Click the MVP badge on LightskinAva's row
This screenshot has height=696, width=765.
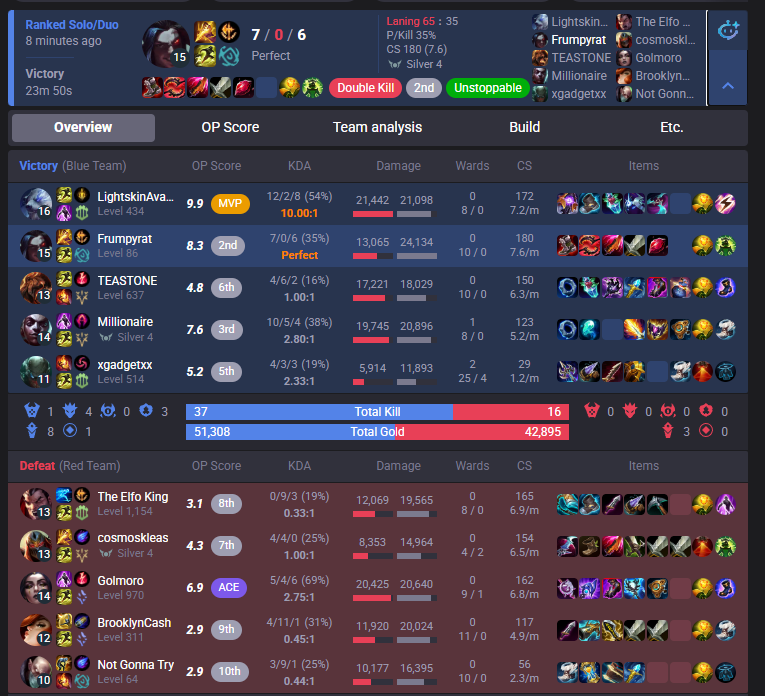click(230, 204)
